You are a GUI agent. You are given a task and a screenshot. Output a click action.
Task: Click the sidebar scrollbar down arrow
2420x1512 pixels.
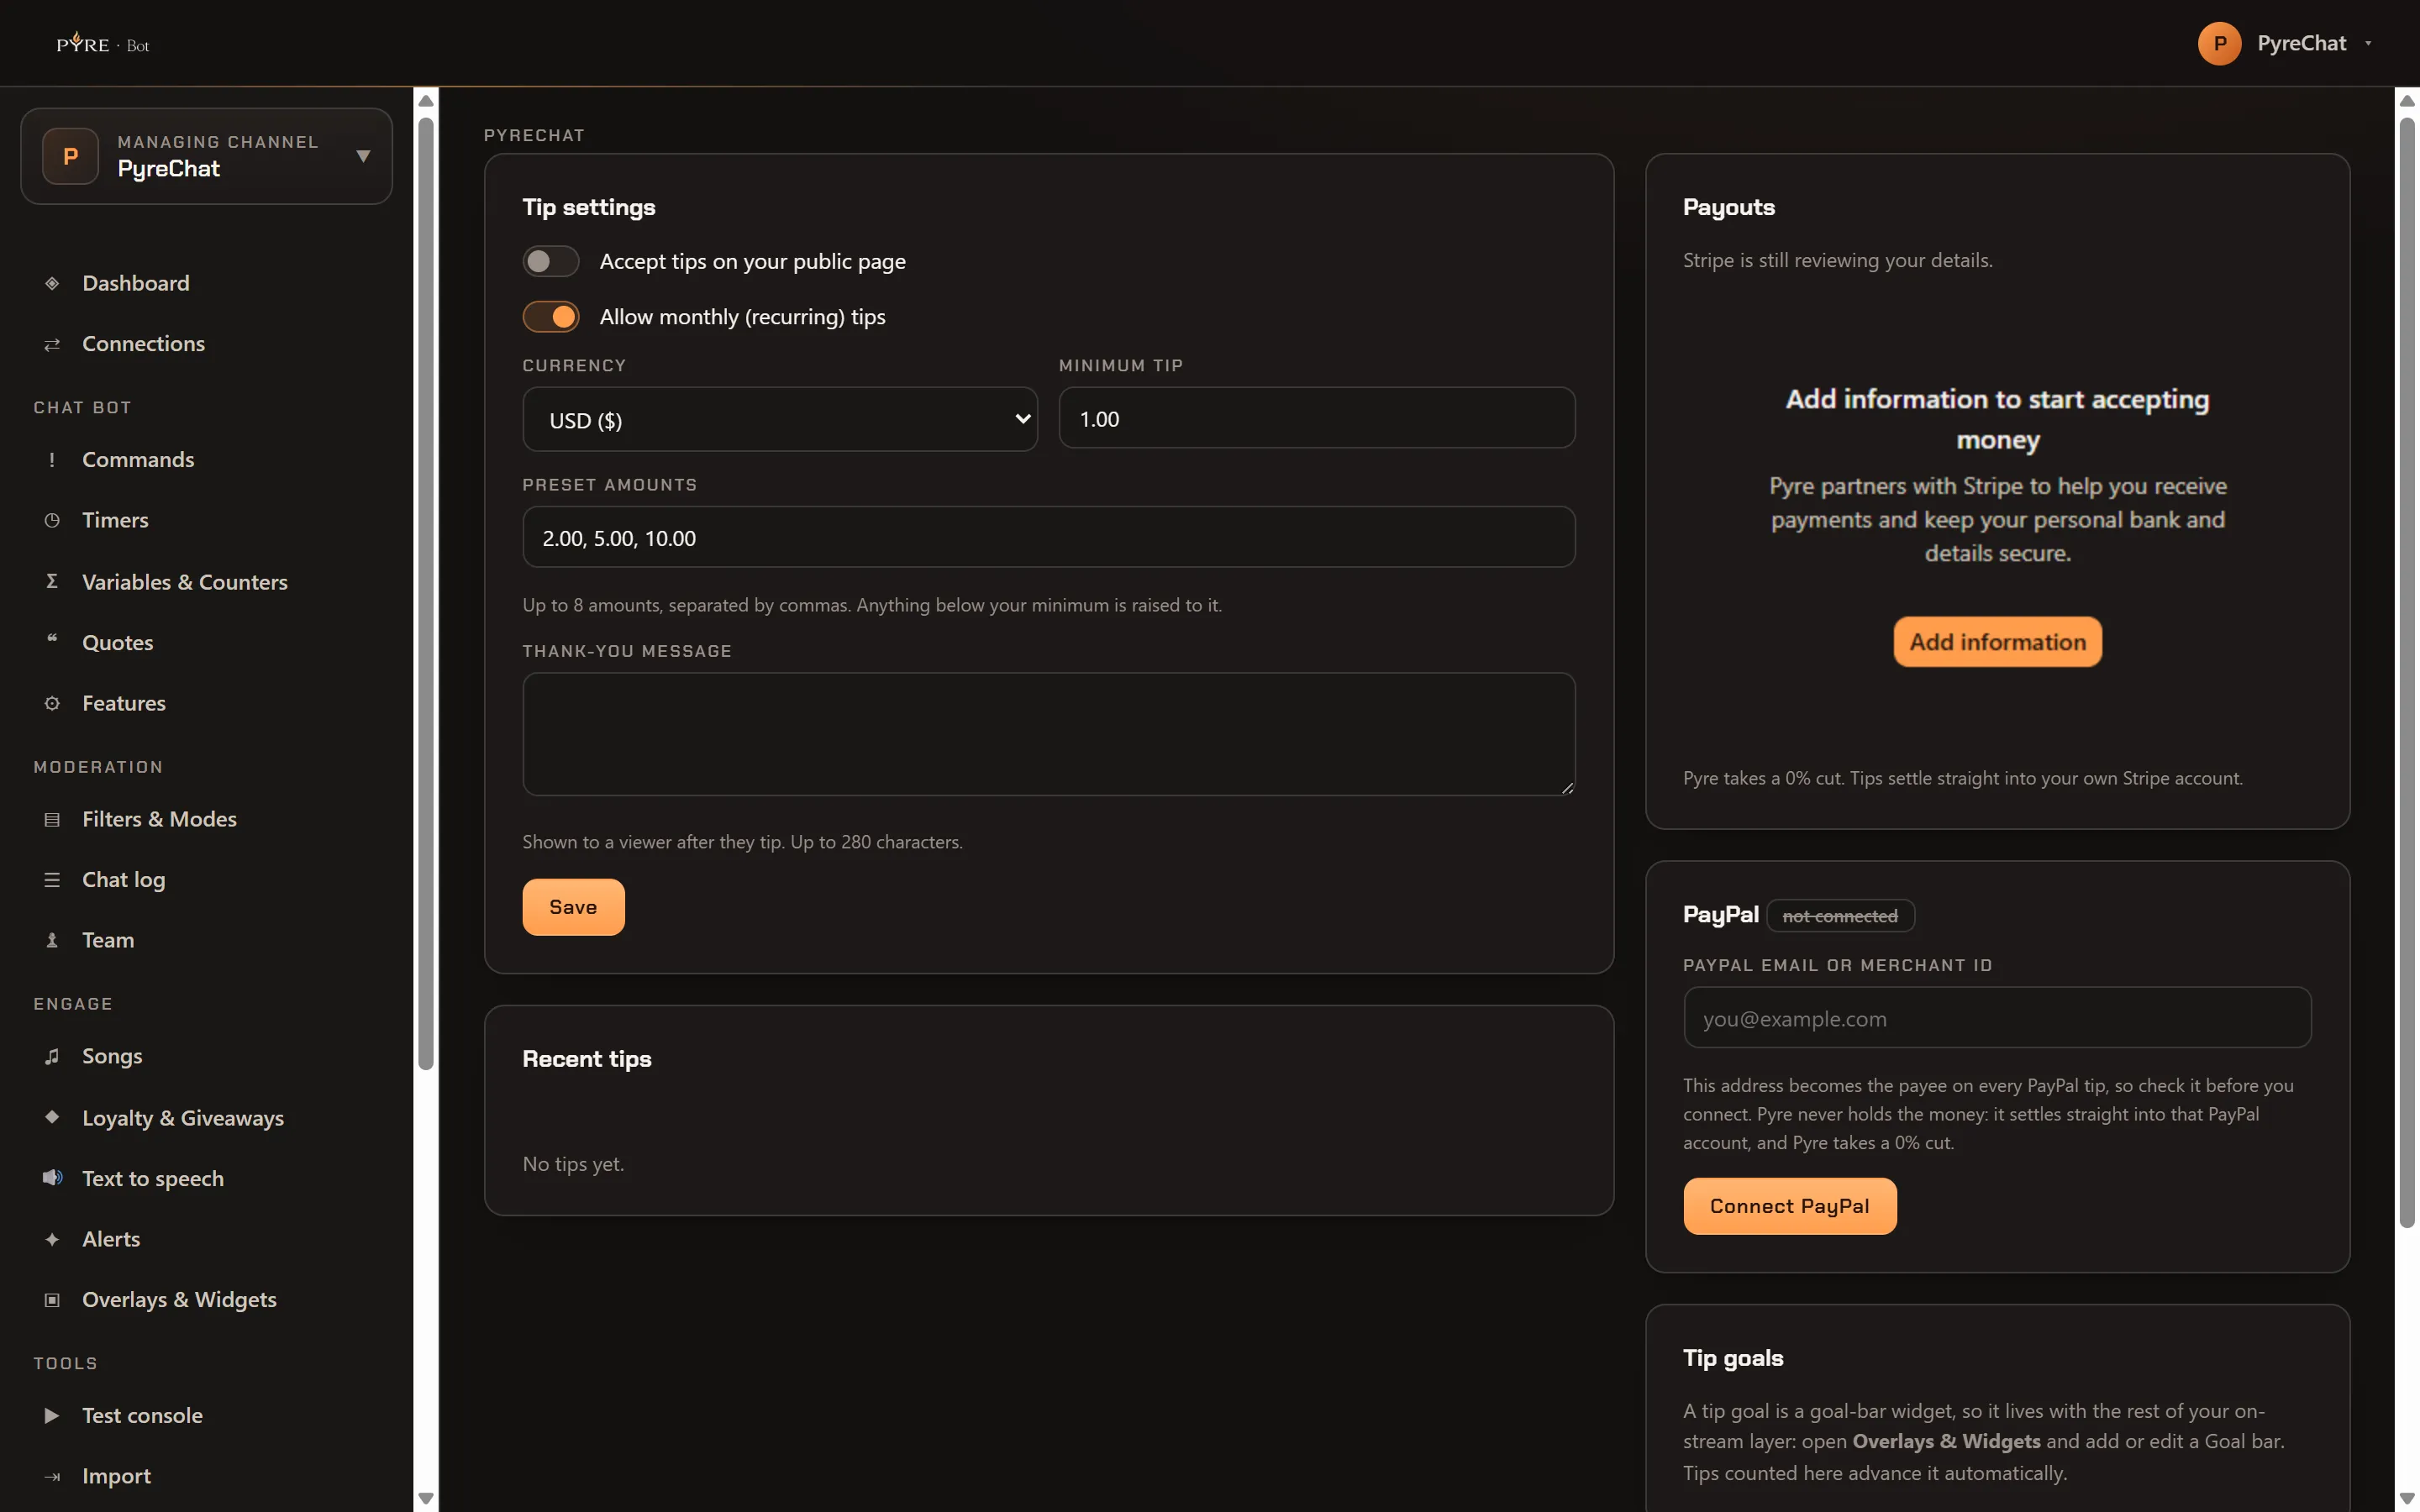(x=426, y=1499)
